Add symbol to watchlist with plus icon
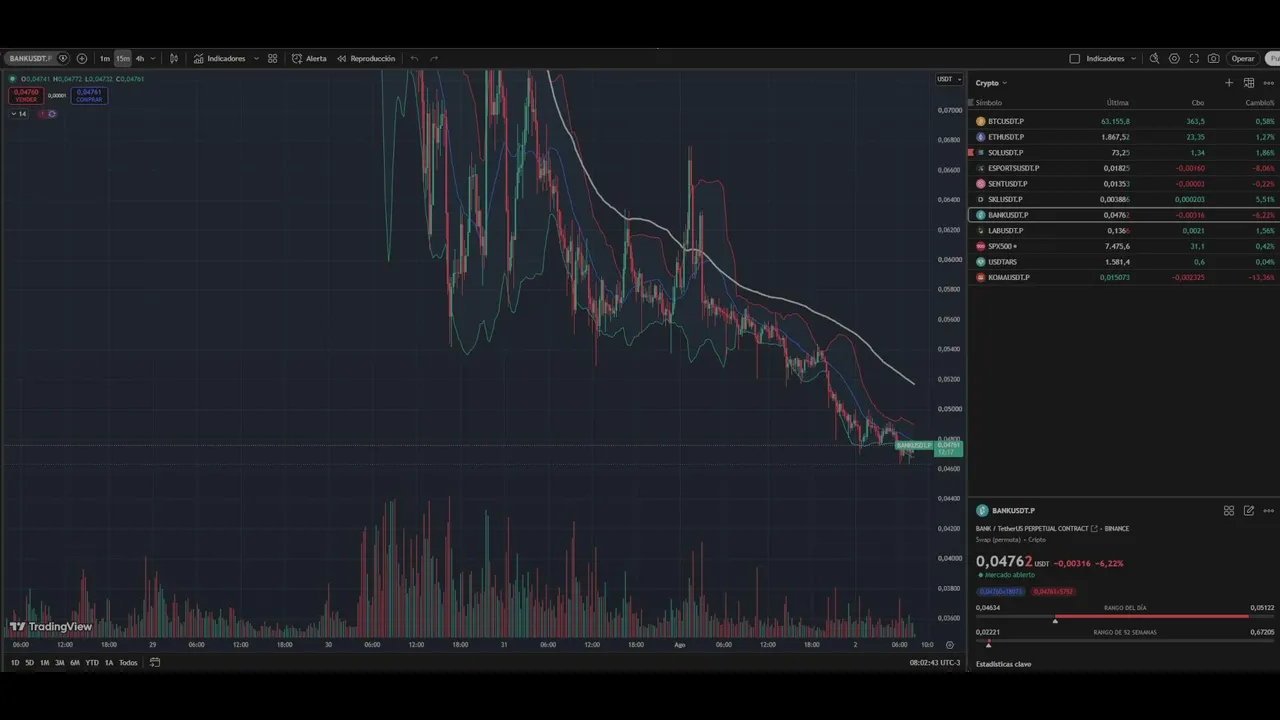This screenshot has height=720, width=1280. [x=1229, y=83]
